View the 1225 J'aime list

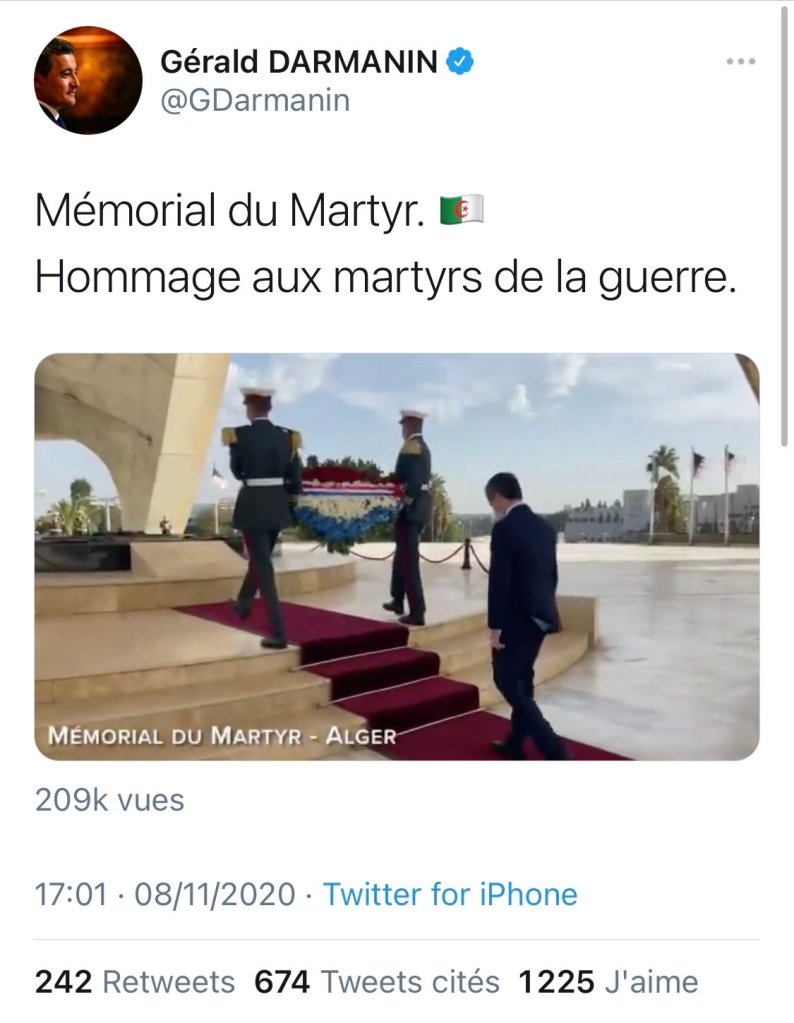click(608, 982)
